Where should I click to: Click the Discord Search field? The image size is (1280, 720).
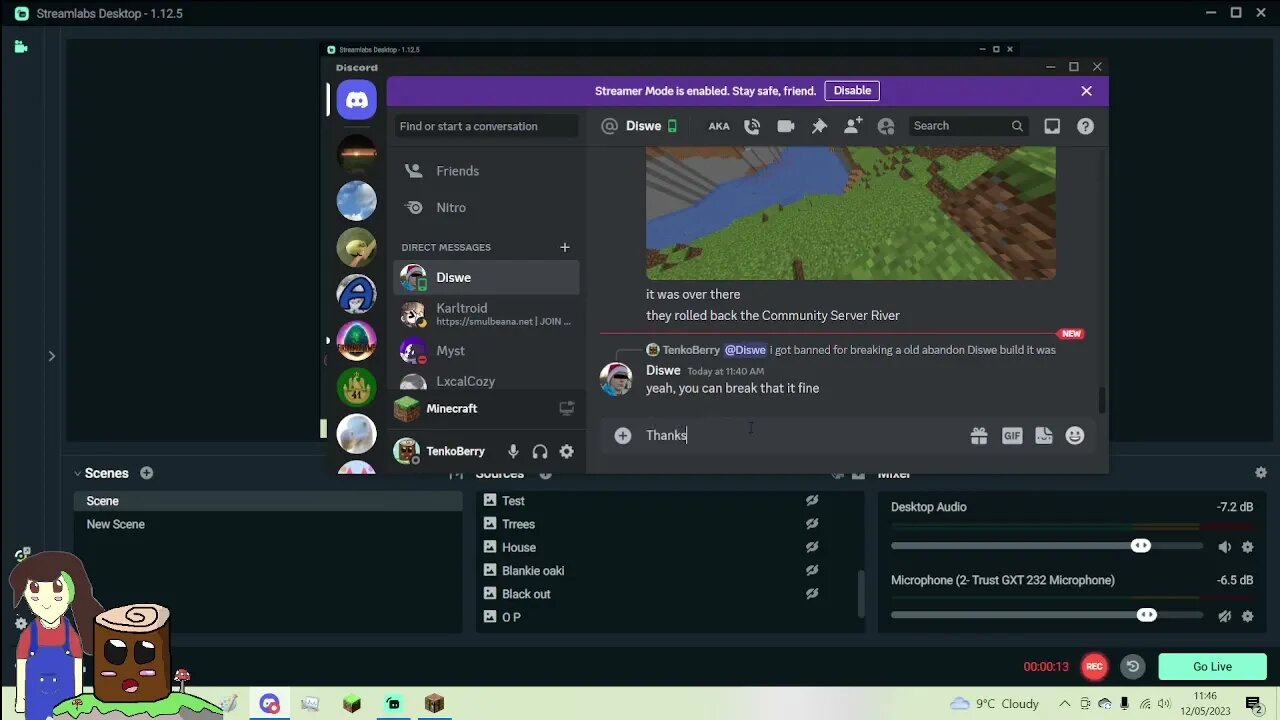pyautogui.click(x=969, y=126)
